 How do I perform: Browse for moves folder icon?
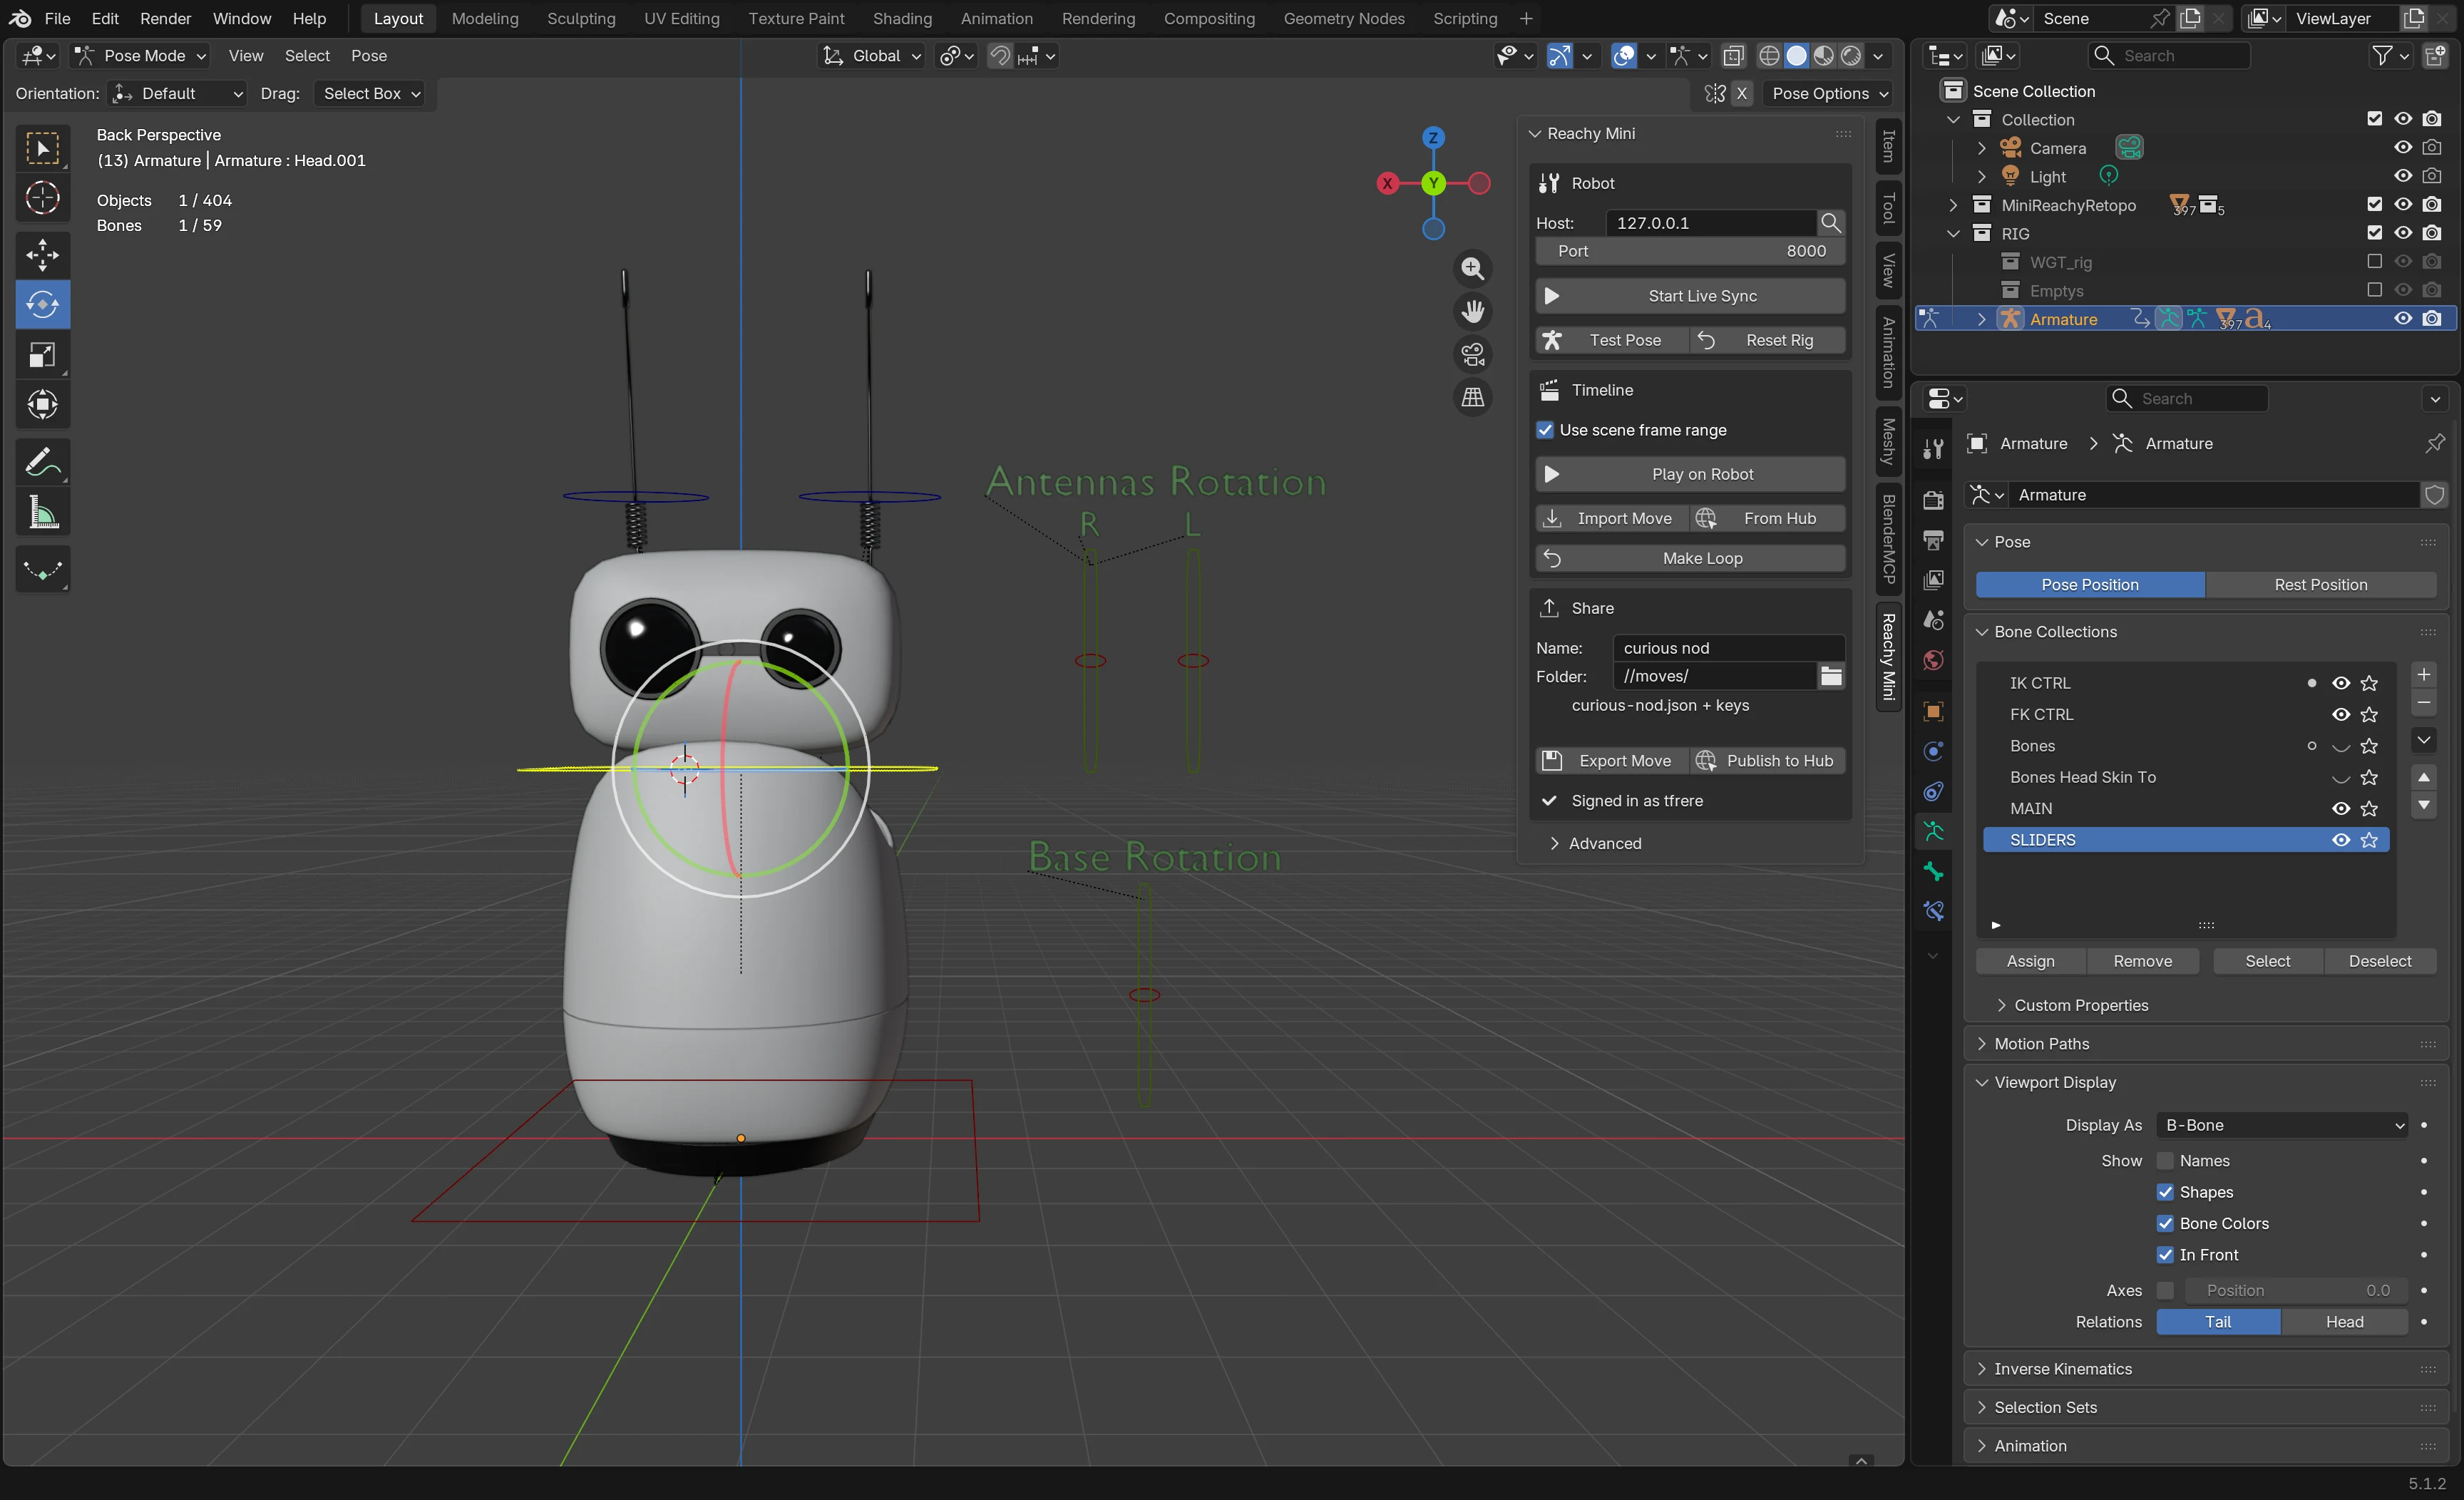pos(1831,676)
